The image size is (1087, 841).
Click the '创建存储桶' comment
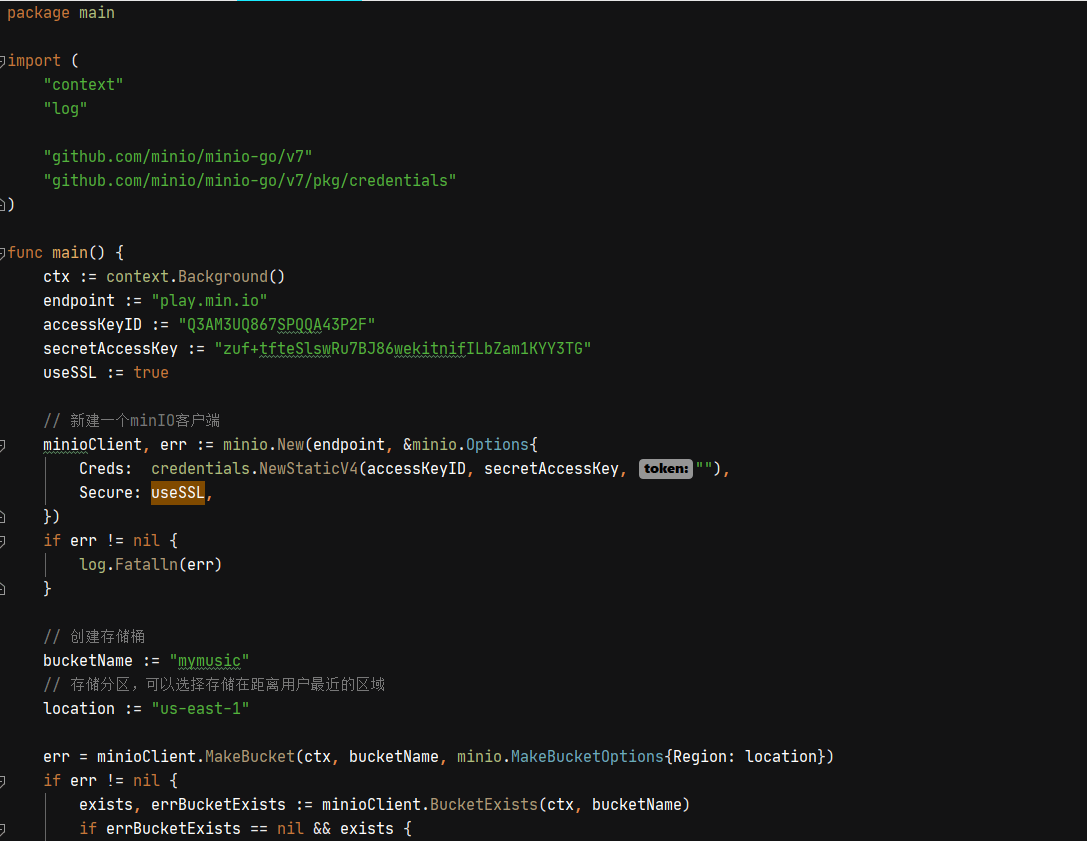94,636
